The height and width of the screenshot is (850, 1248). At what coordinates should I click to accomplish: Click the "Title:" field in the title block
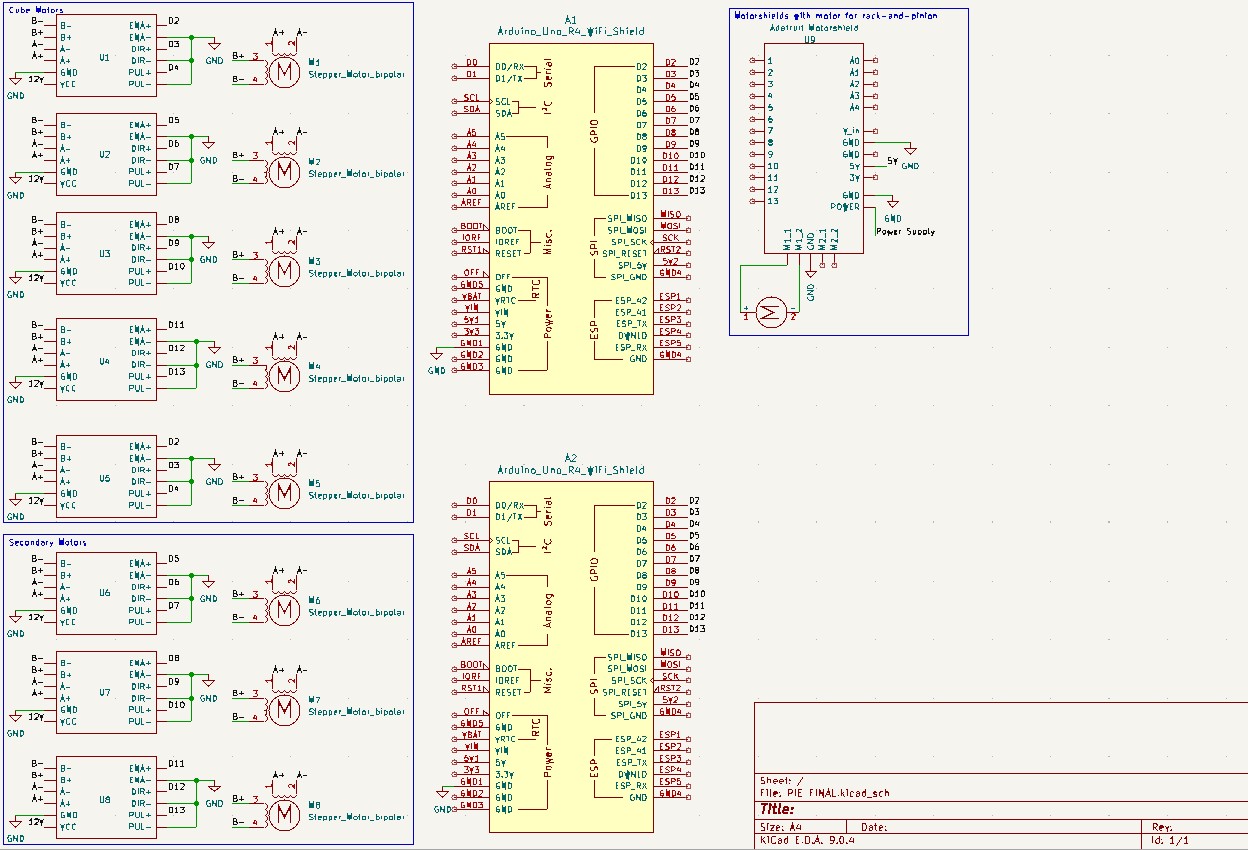click(778, 809)
